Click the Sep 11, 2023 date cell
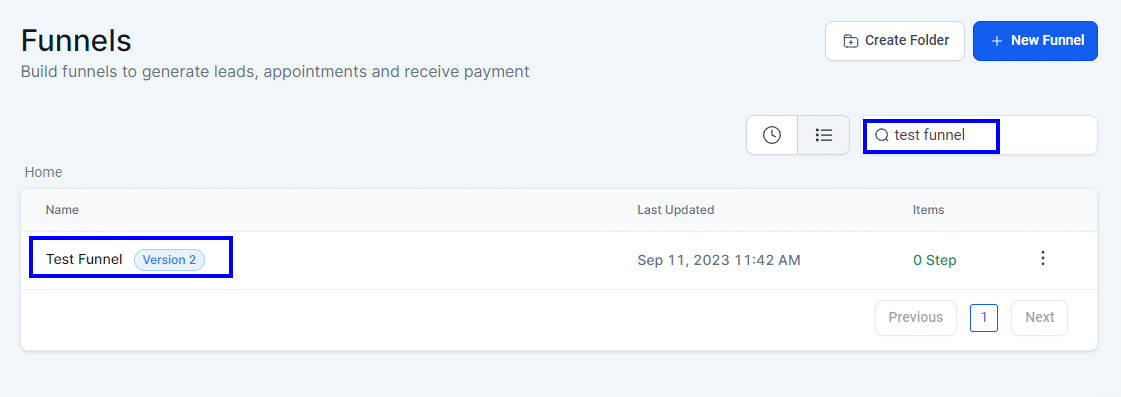 (718, 260)
